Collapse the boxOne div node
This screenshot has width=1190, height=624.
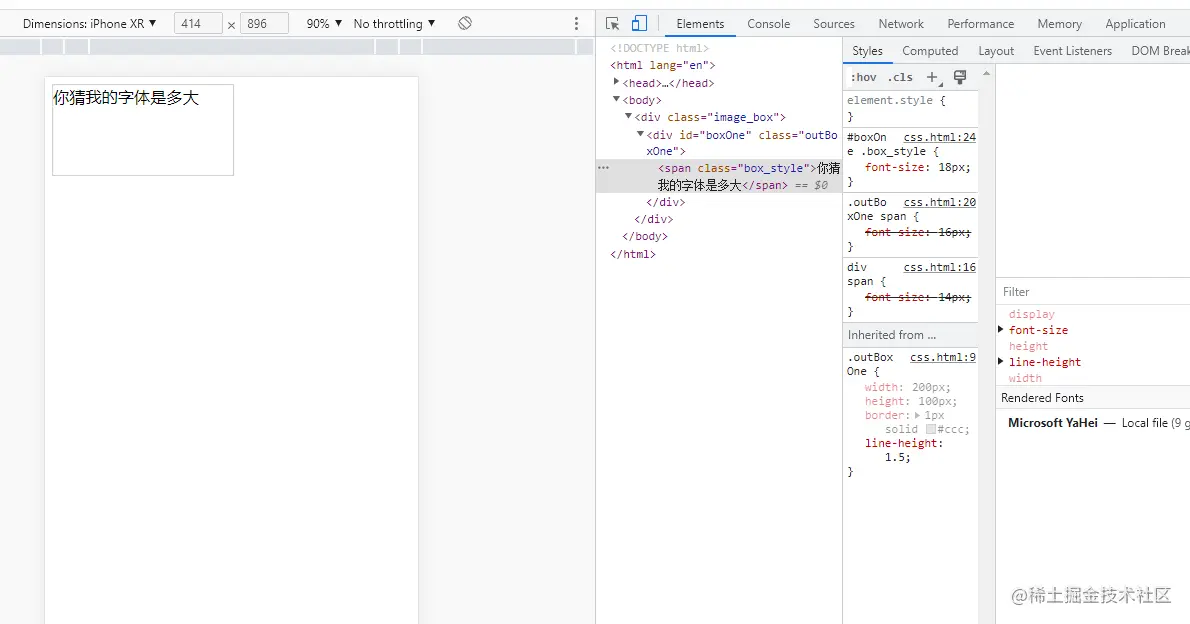641,134
